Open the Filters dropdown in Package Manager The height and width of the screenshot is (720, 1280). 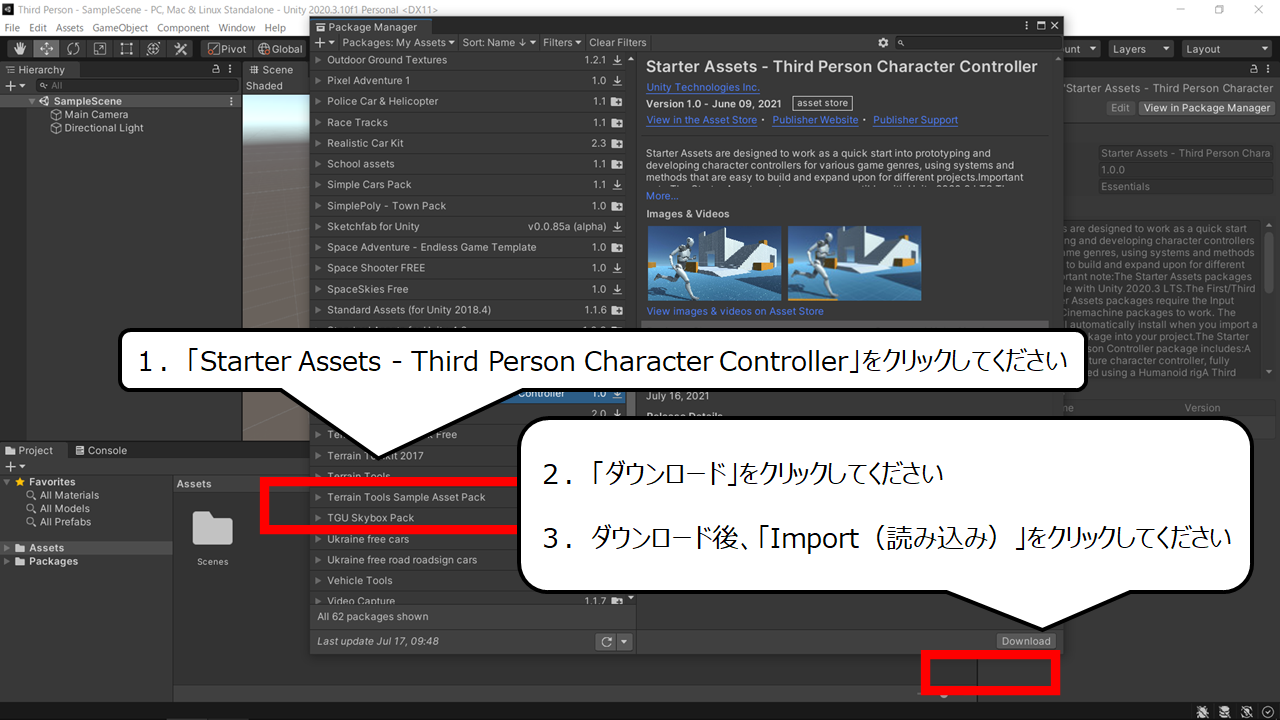pyautogui.click(x=562, y=43)
